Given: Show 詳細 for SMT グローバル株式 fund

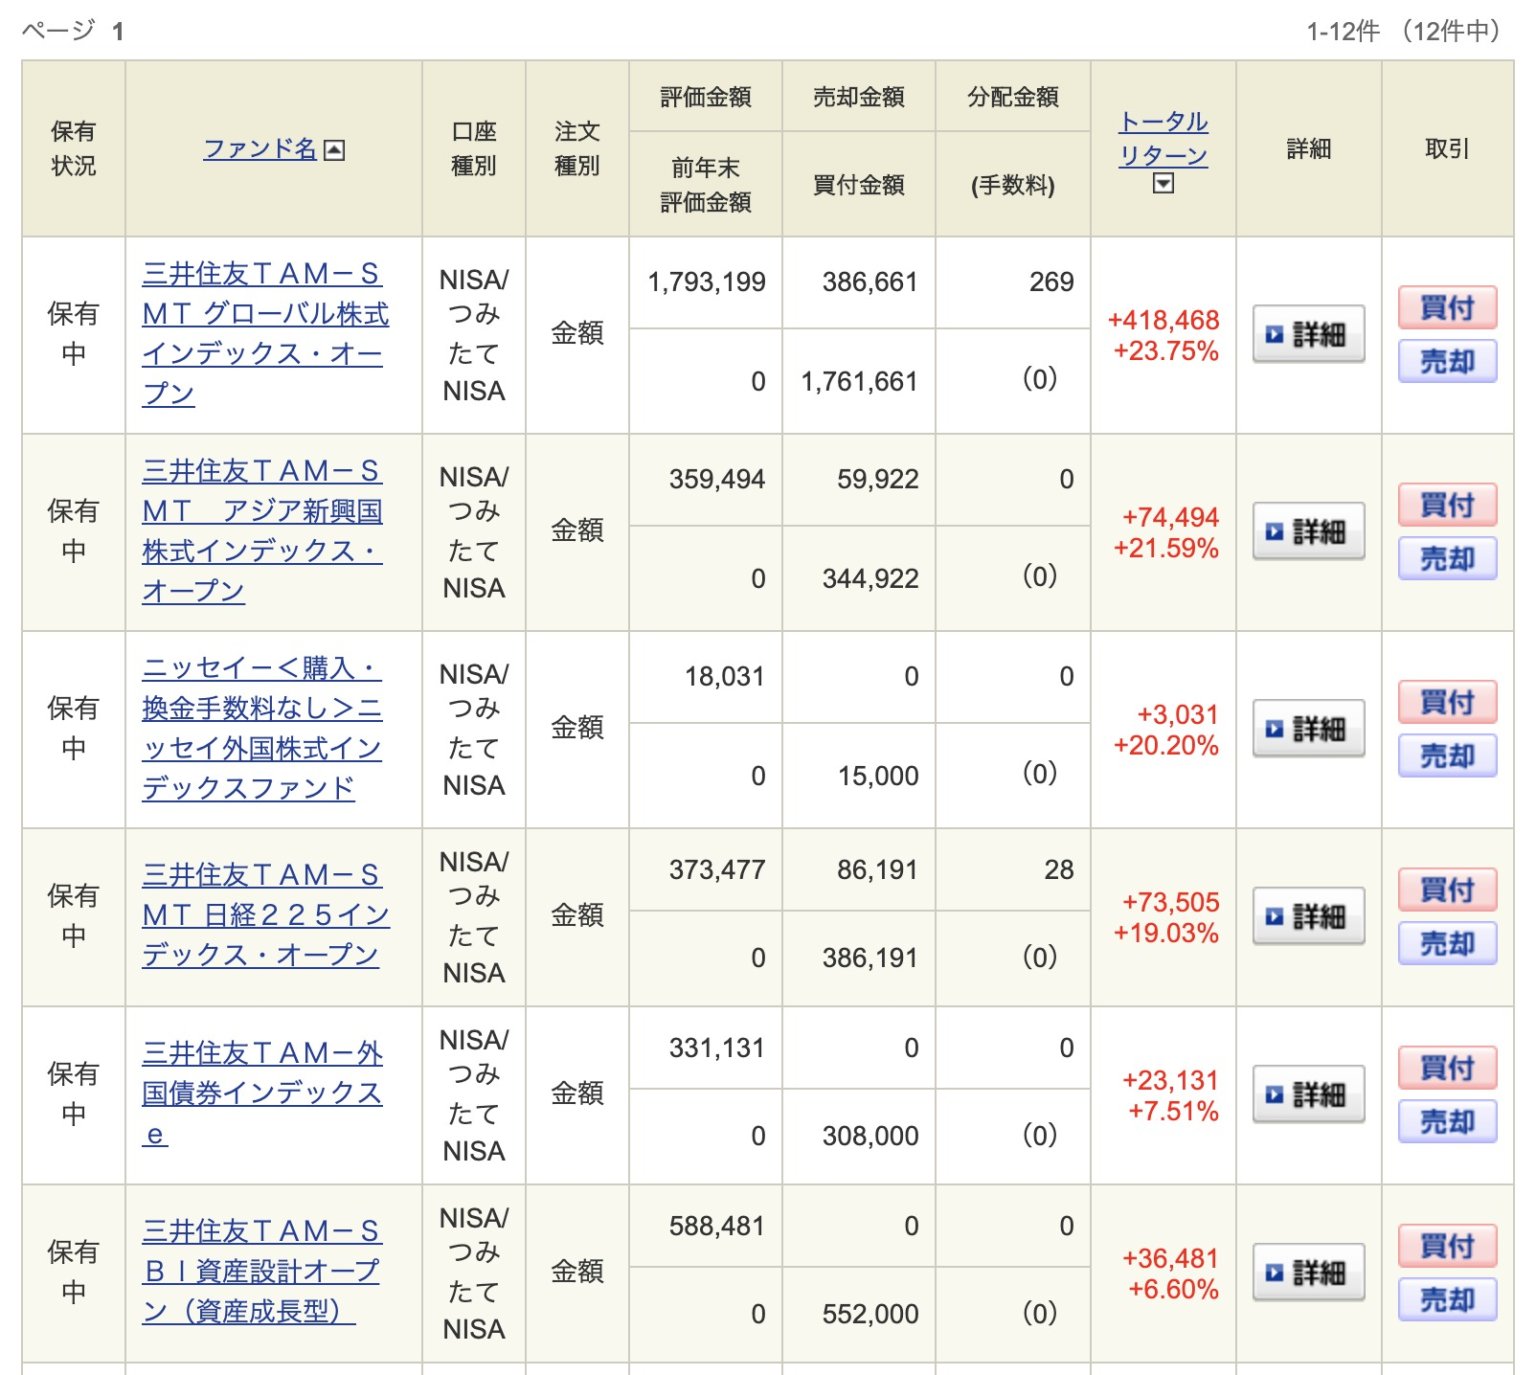Looking at the screenshot, I should point(1308,334).
